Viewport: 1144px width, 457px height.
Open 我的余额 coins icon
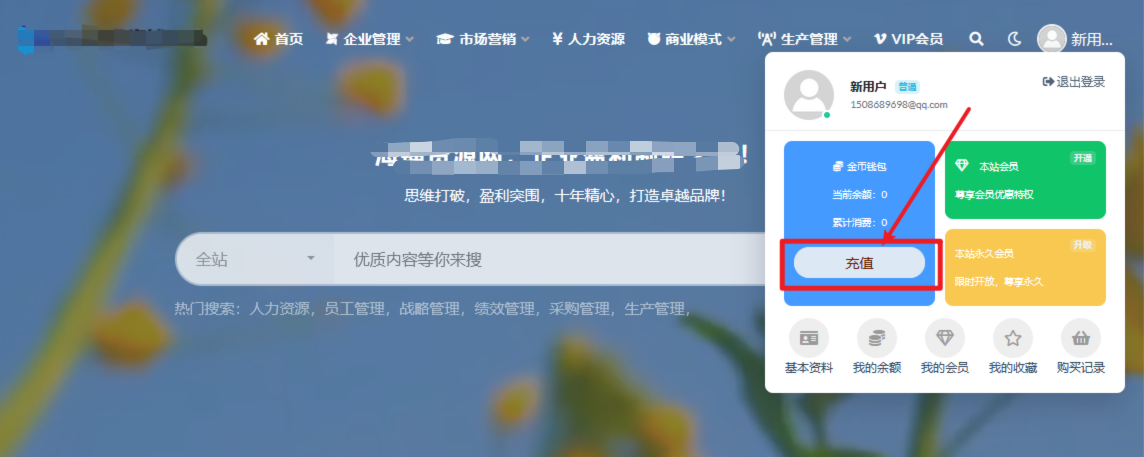[876, 338]
